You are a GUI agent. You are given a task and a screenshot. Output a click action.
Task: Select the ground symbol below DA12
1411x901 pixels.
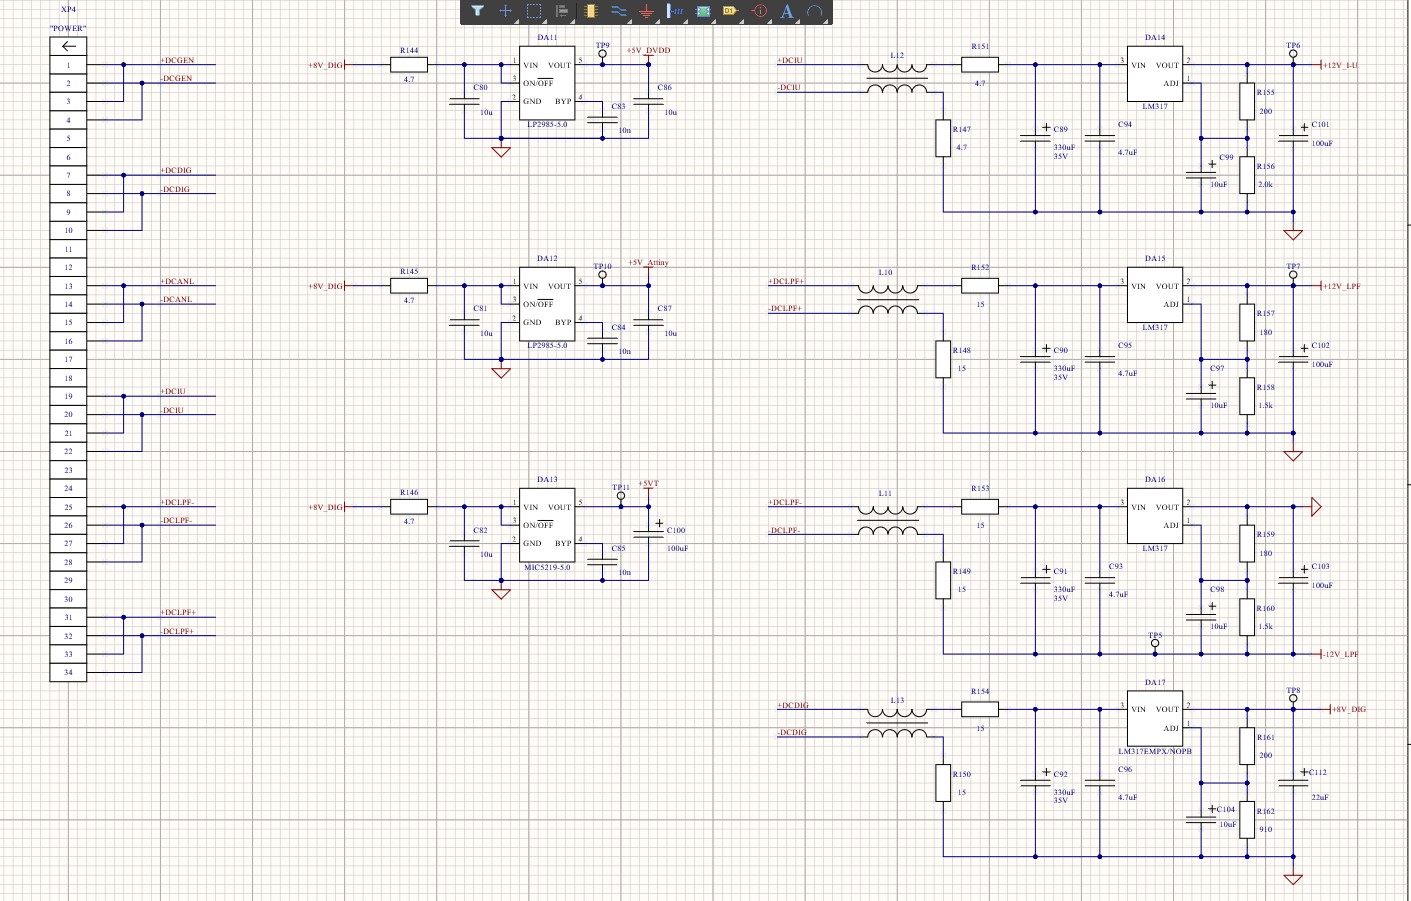click(501, 372)
